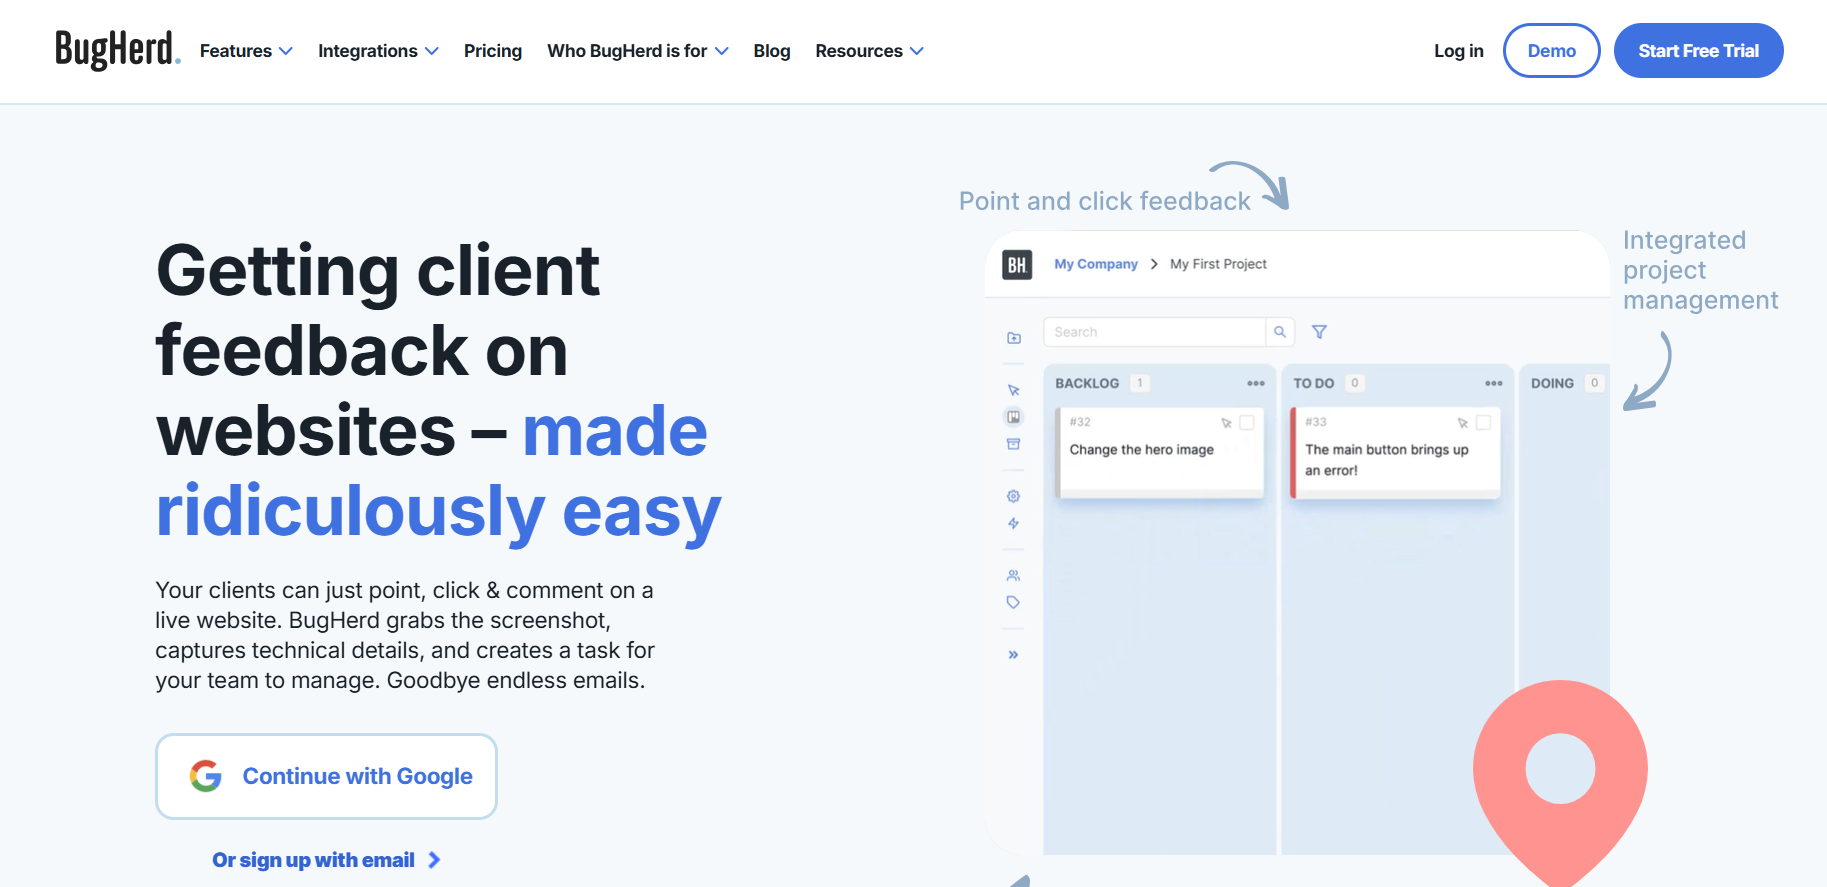Open the team members icon in the sidebar
Viewport: 1827px width, 887px height.
(1014, 575)
